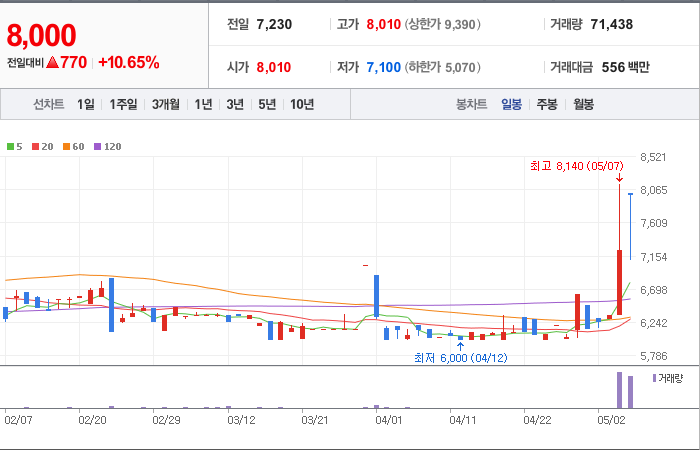
Task: Select the 일봉 candle chart
Action: point(511,104)
